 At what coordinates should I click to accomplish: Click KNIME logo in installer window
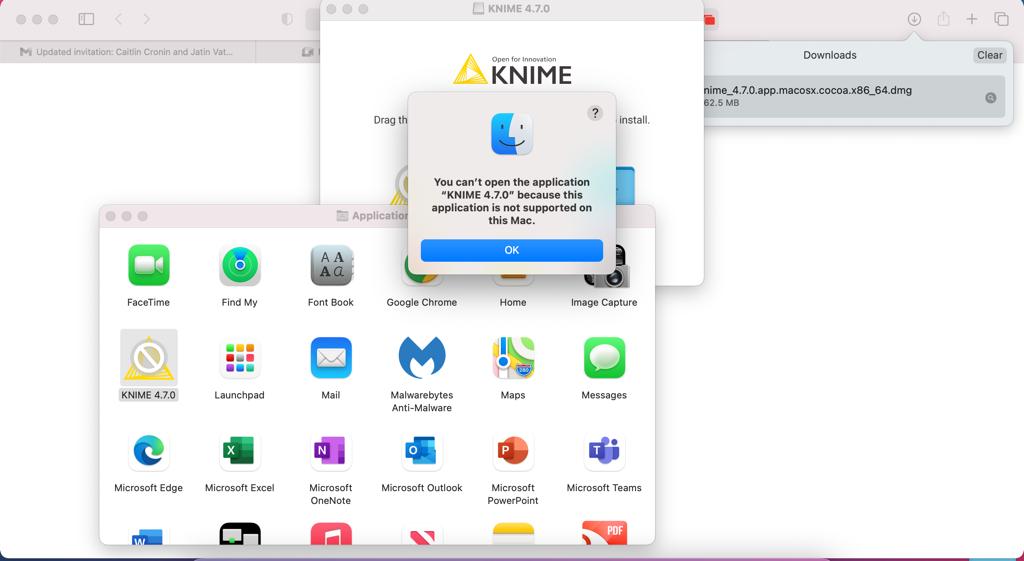coord(512,70)
